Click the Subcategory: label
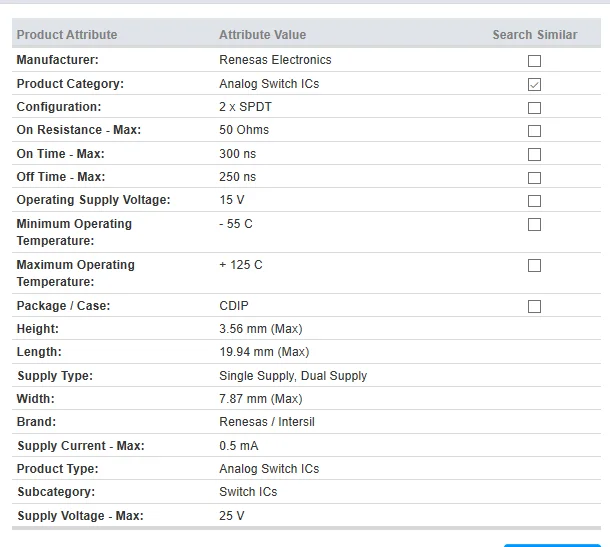610x547 pixels. (56, 492)
